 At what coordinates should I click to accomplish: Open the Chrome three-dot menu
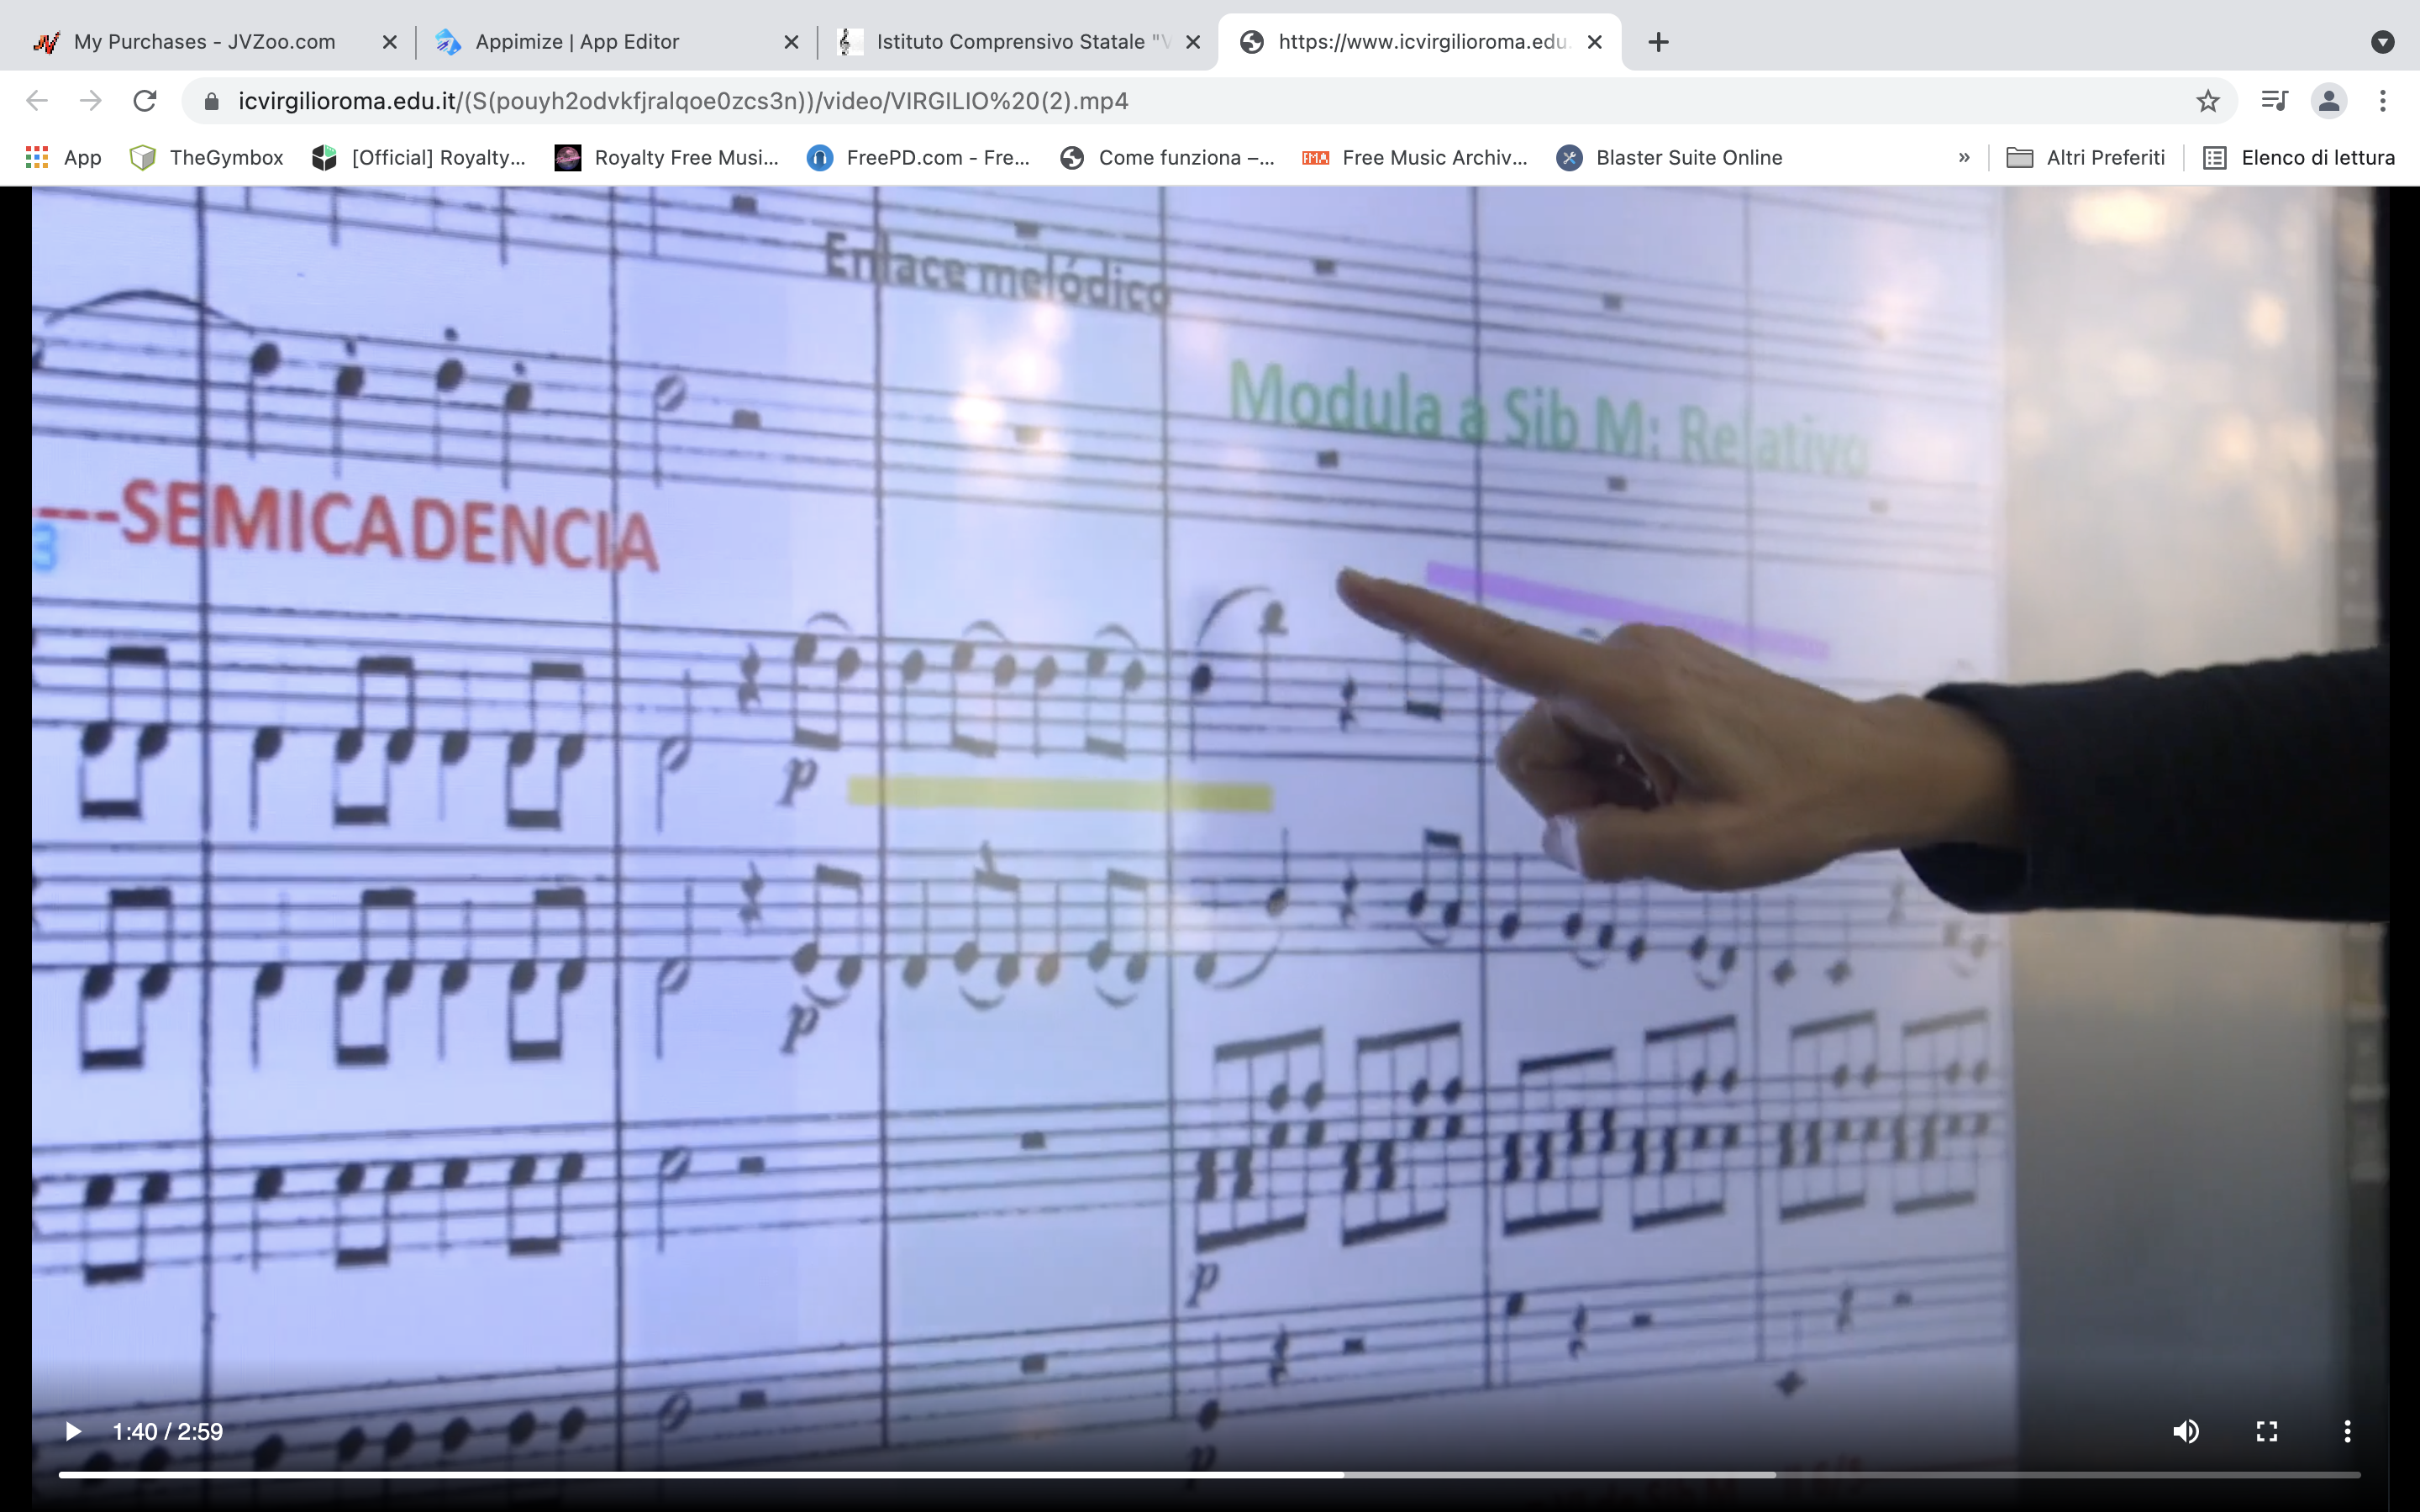click(2383, 101)
